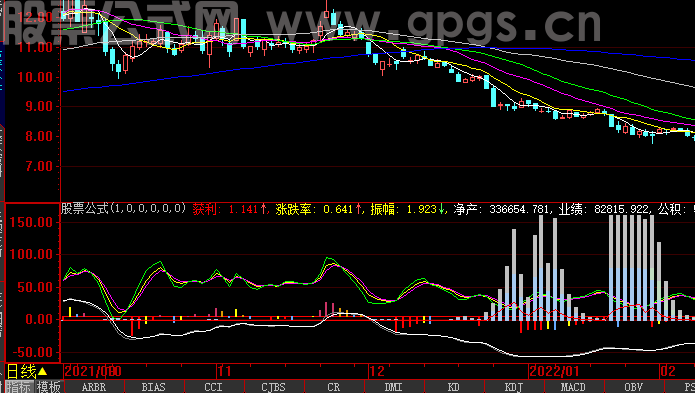This screenshot has height=393, width=695.
Task: Select the CCI indicator tab
Action: (214, 387)
